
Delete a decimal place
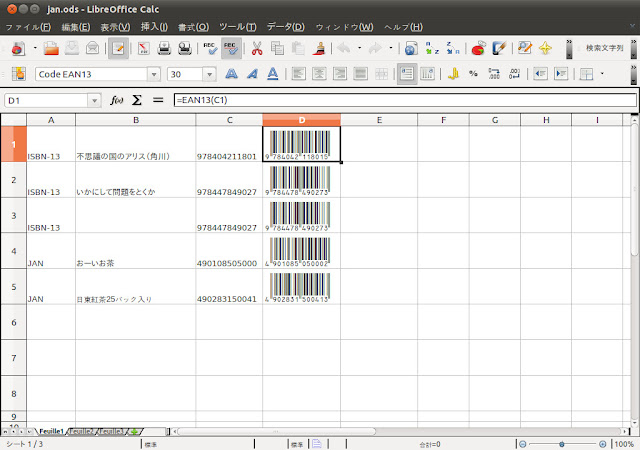click(x=515, y=74)
